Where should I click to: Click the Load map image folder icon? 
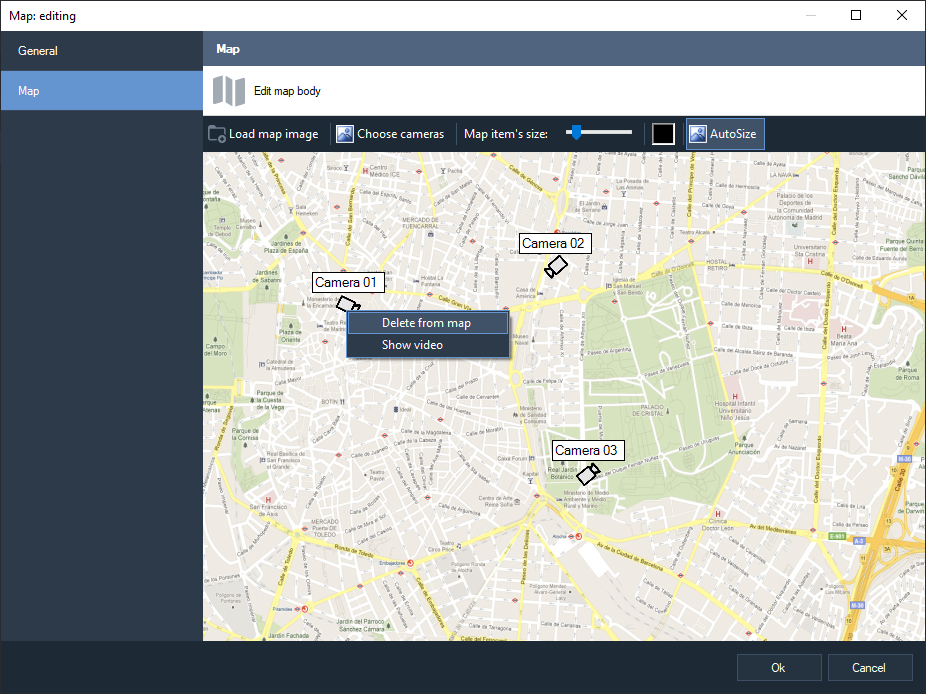[217, 134]
